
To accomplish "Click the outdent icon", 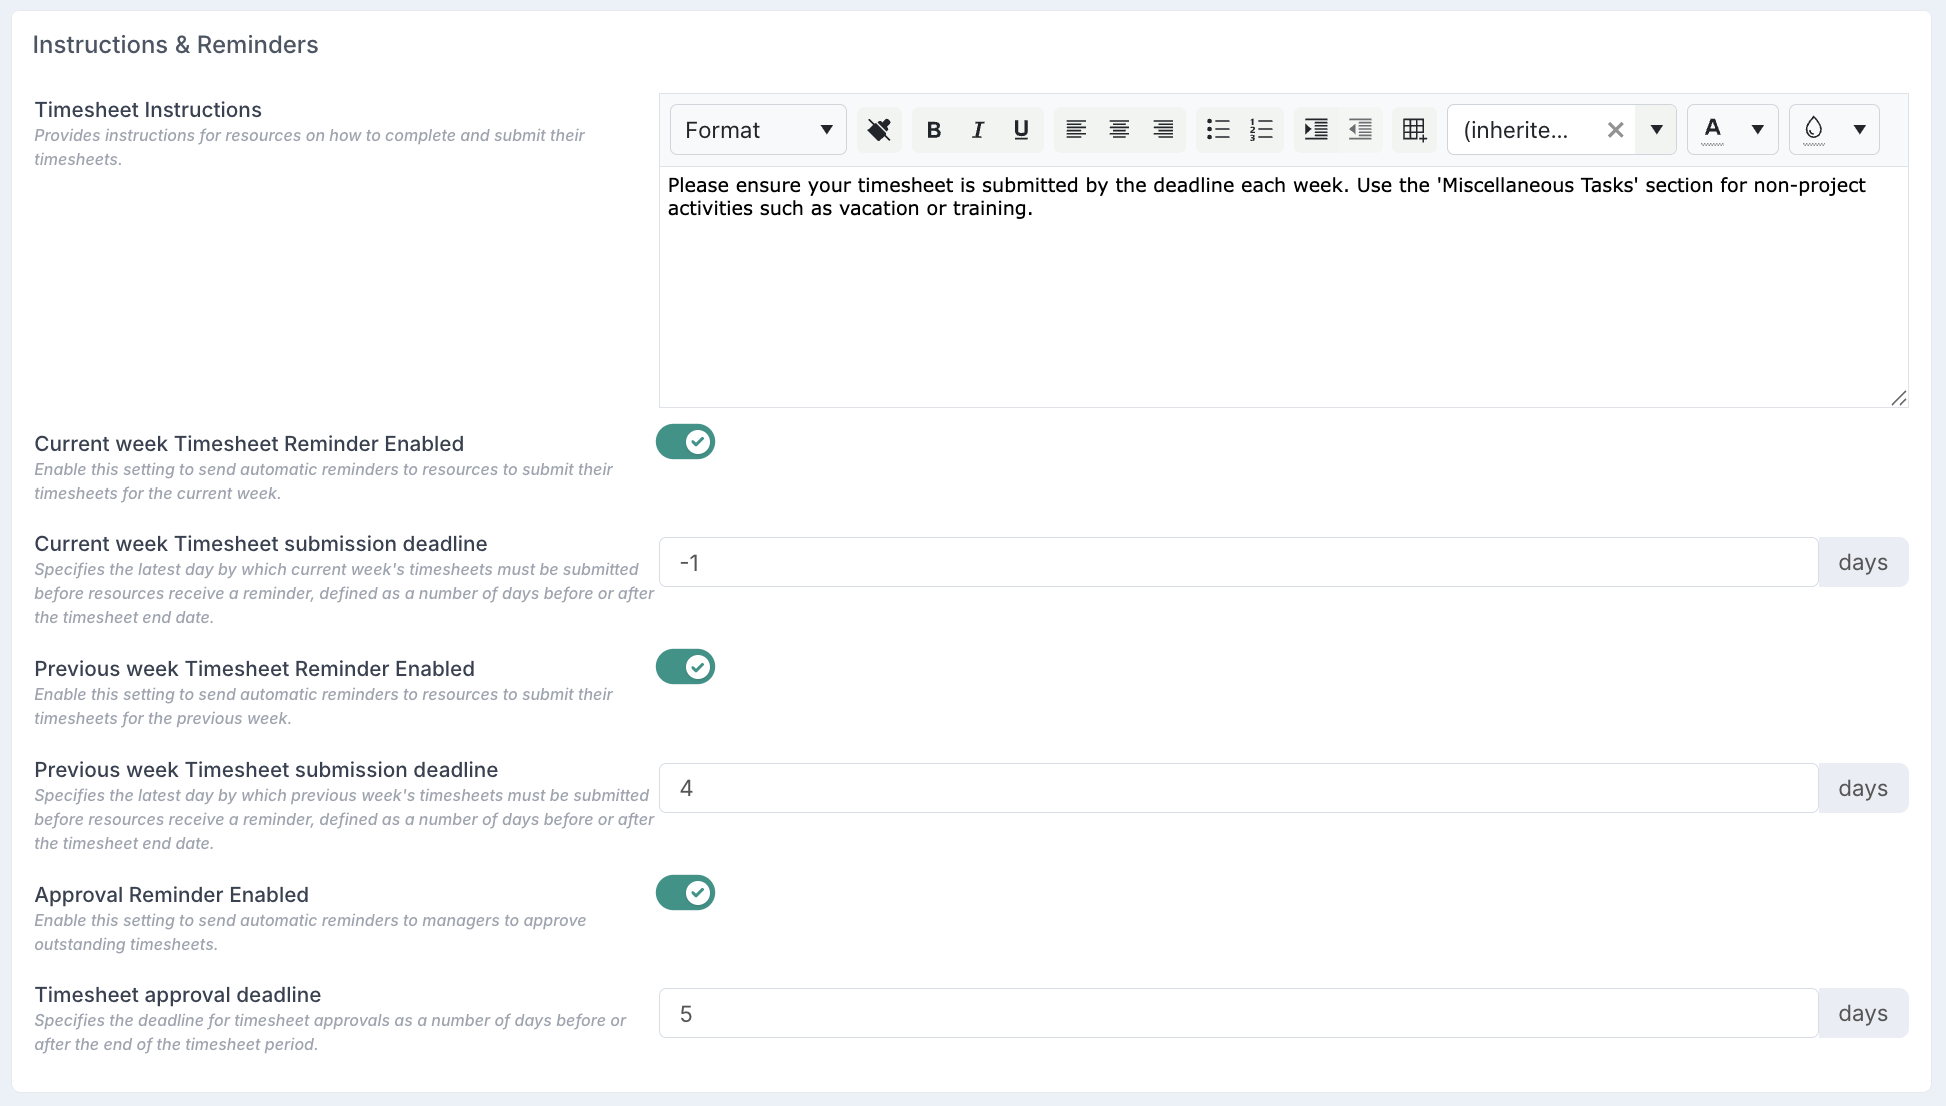I will click(1360, 130).
